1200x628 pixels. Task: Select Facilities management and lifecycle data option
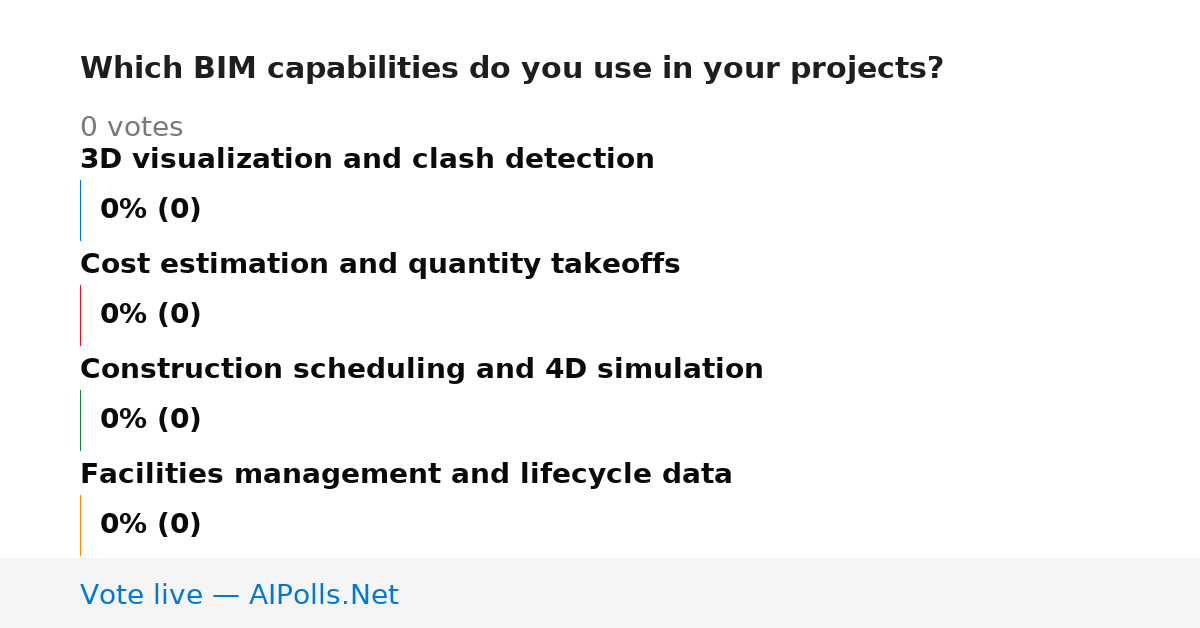(x=406, y=475)
